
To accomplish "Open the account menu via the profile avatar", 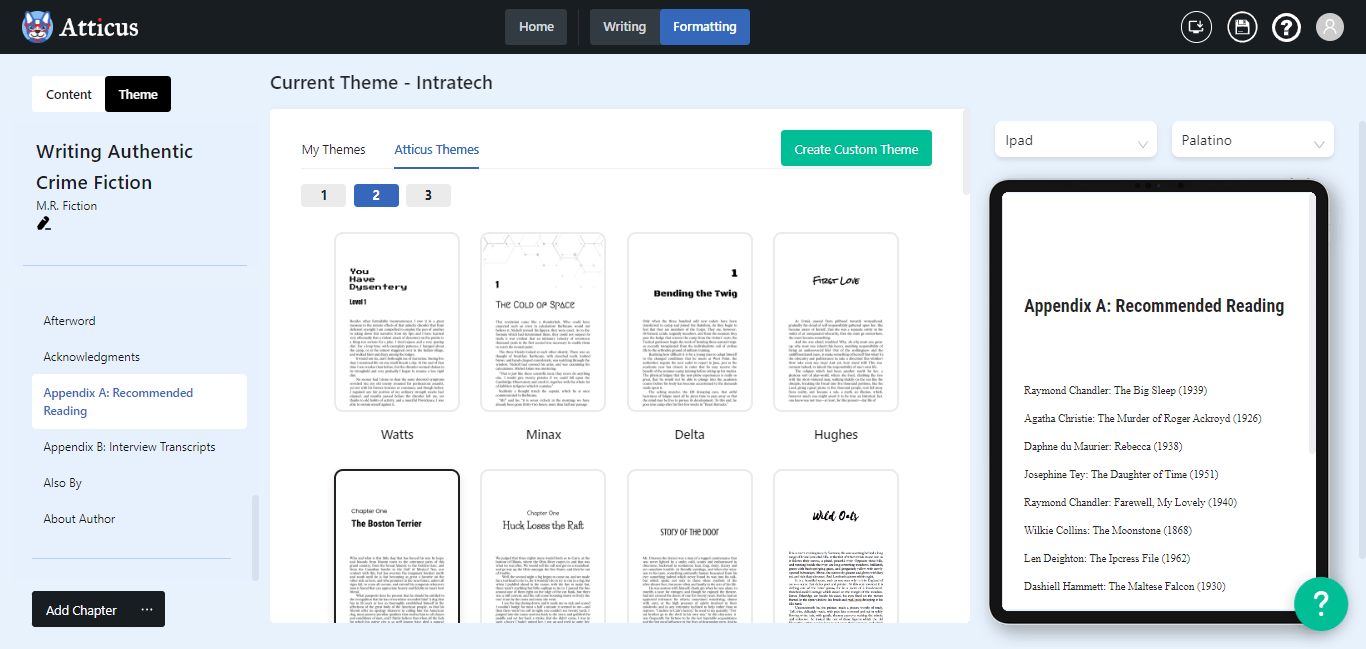I will point(1329,27).
